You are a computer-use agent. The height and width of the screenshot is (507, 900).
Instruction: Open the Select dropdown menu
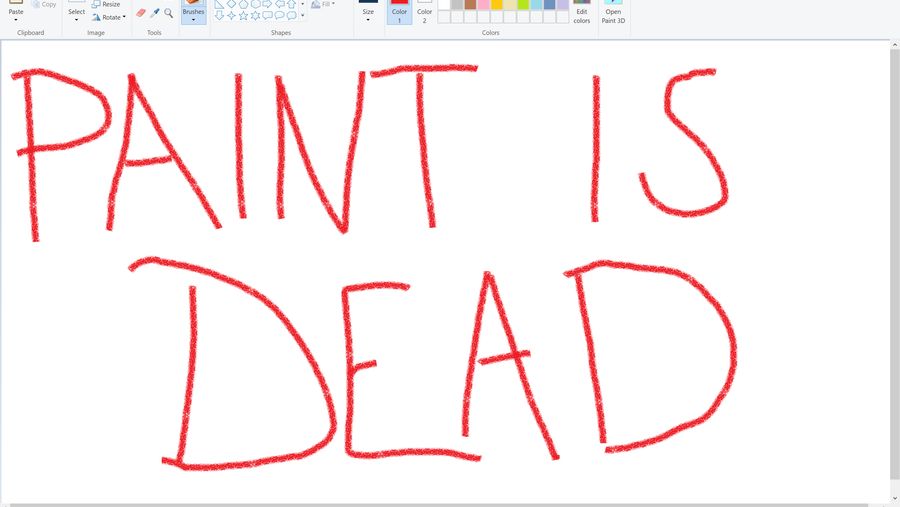click(x=76, y=20)
